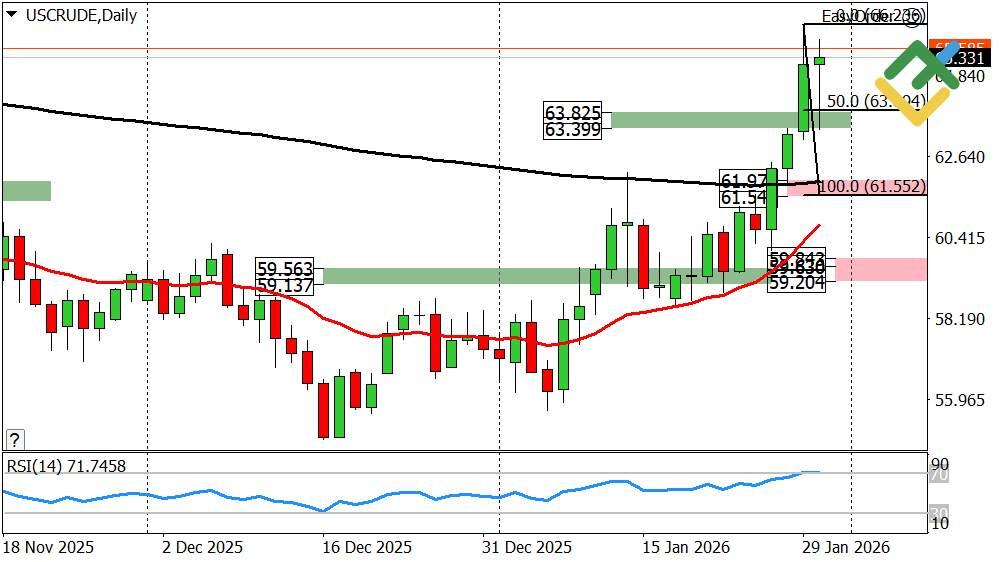
Task: Click the 62.640 price axis label
Action: pos(960,157)
